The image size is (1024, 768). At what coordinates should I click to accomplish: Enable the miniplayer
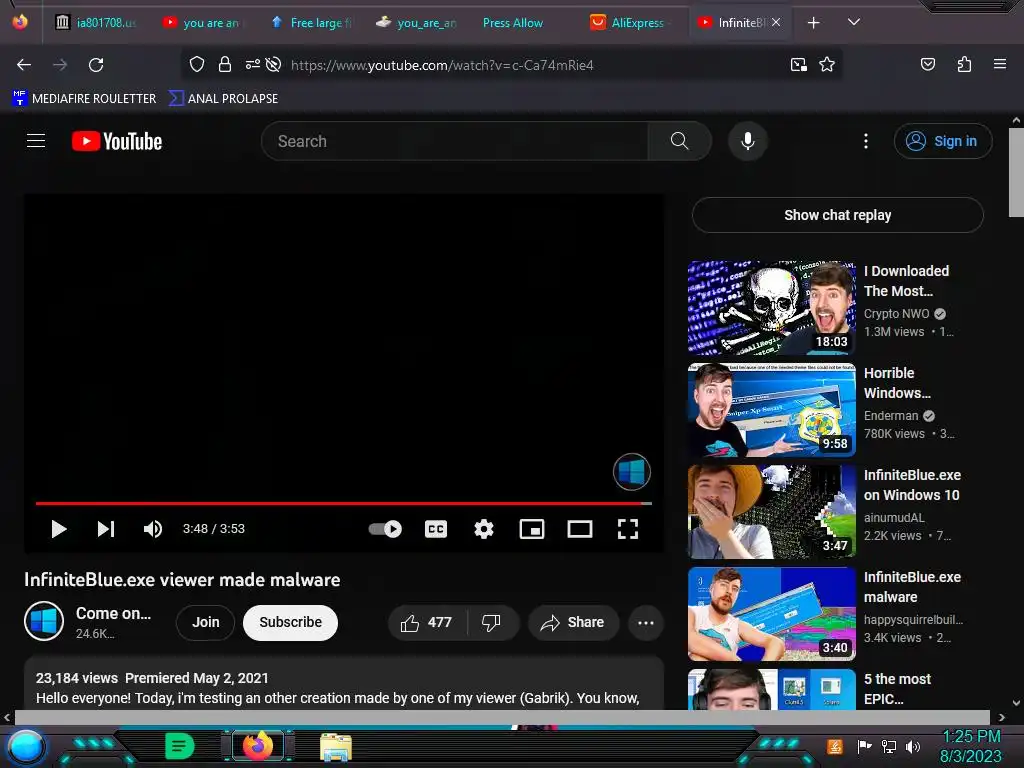tap(532, 529)
